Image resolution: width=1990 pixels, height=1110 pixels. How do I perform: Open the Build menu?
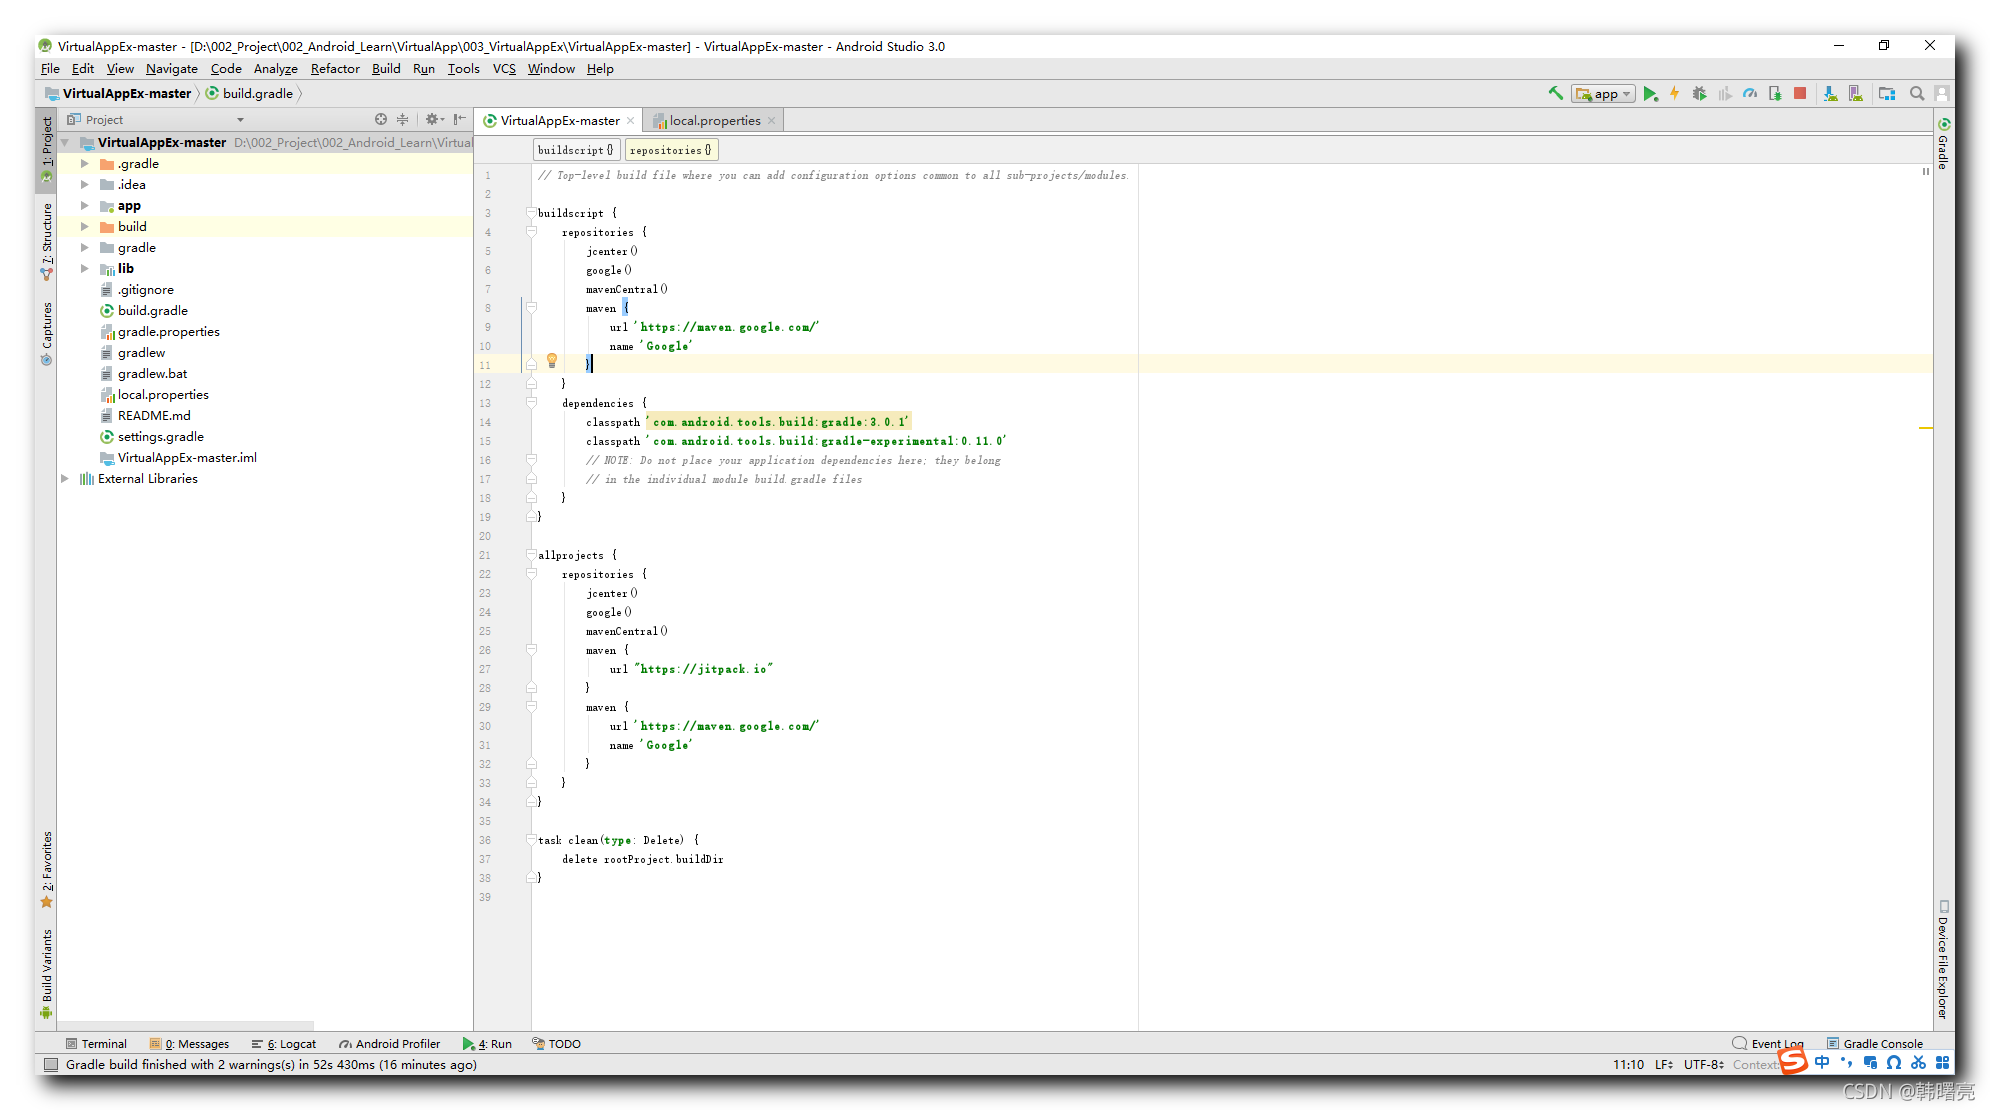coord(386,69)
